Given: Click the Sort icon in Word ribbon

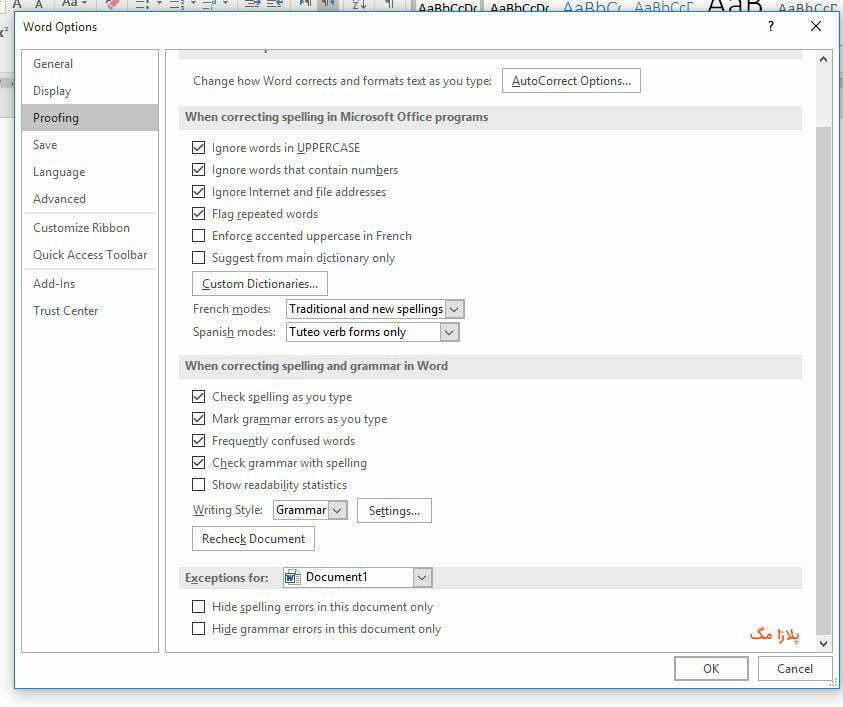Looking at the screenshot, I should [x=359, y=4].
